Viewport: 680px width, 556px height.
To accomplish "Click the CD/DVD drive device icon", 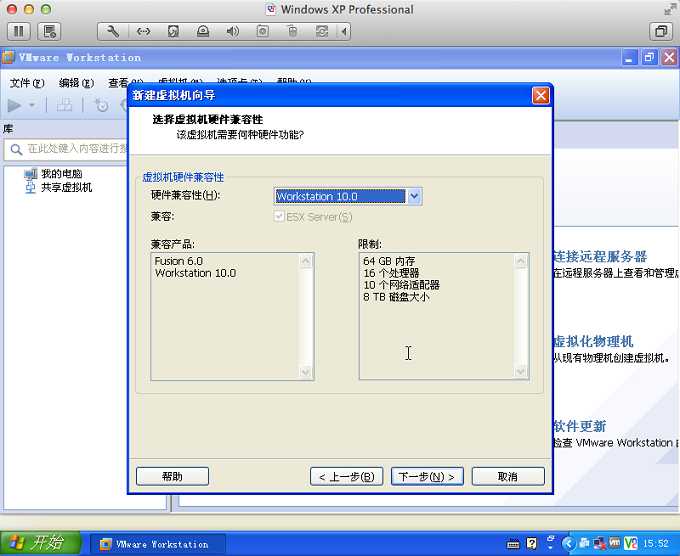I will [203, 31].
